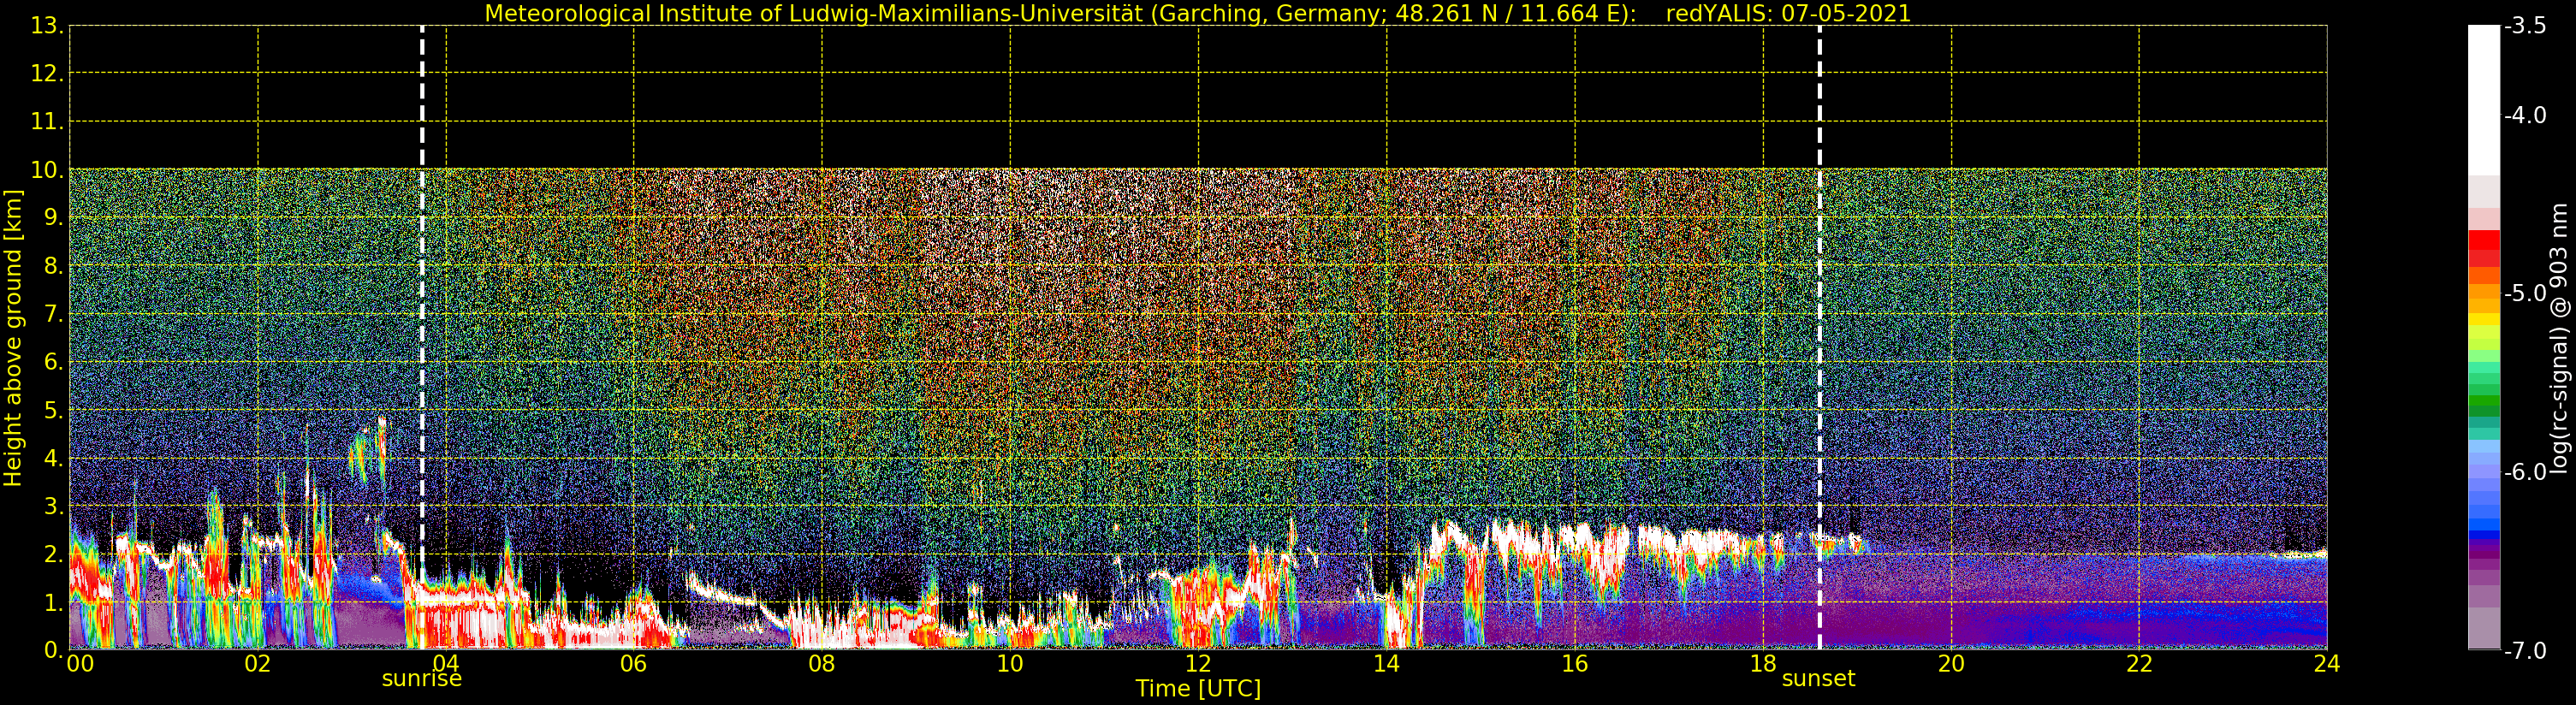This screenshot has width=2576, height=705.
Task: Click the -7.0 colorbar tick label
Action: (2525, 651)
